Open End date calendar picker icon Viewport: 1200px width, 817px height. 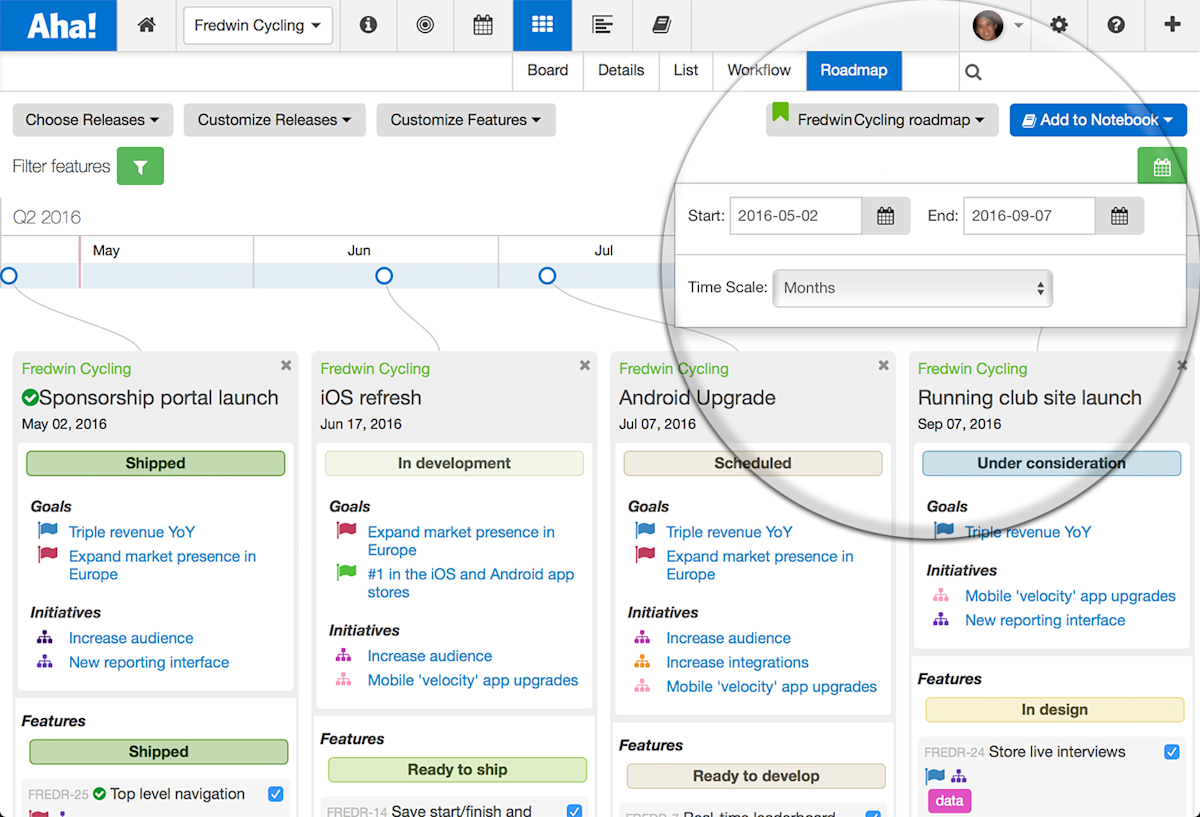click(x=1120, y=216)
